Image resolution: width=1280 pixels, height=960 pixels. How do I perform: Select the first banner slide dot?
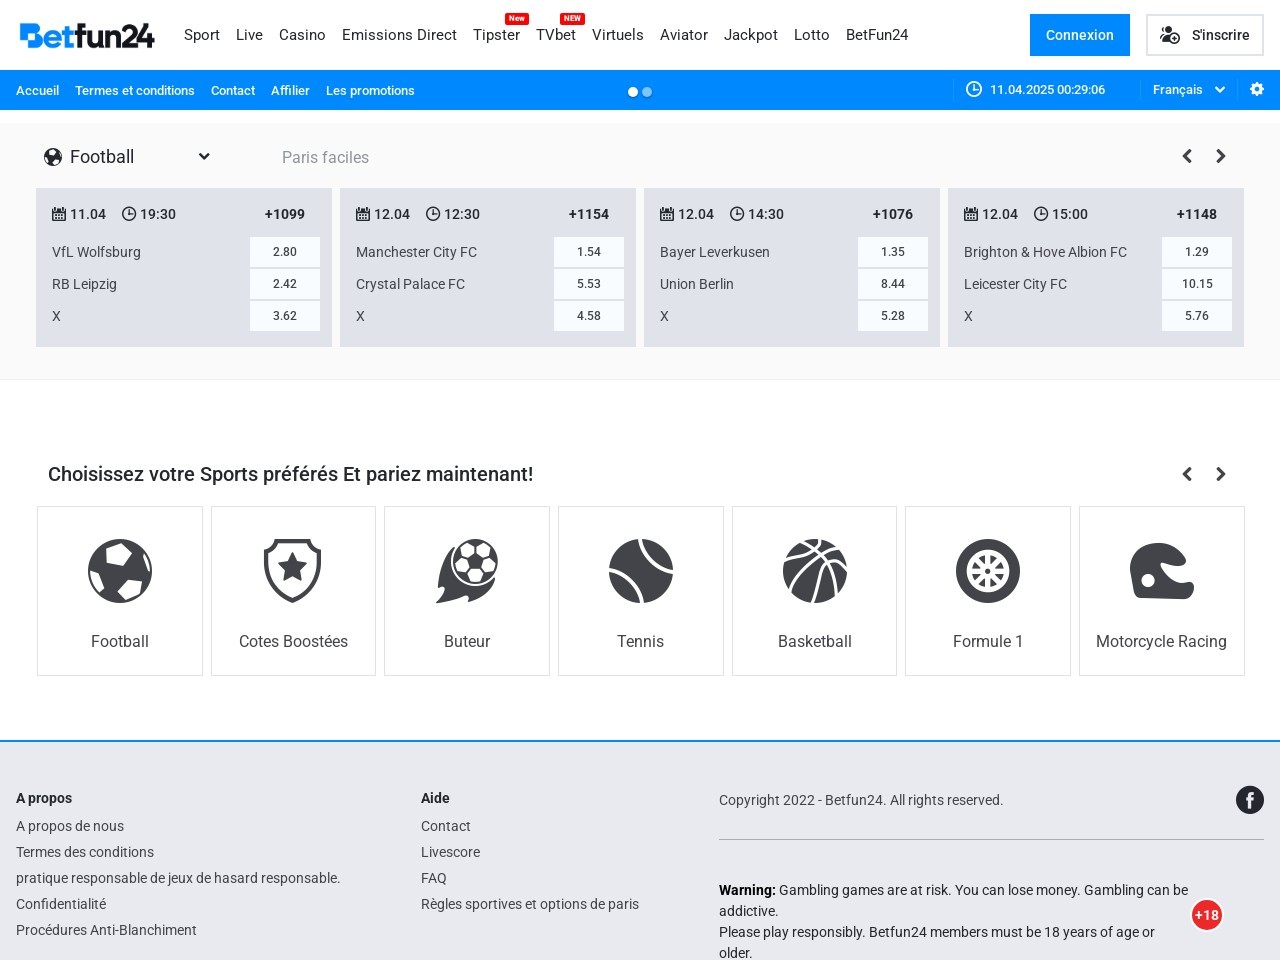tap(632, 92)
